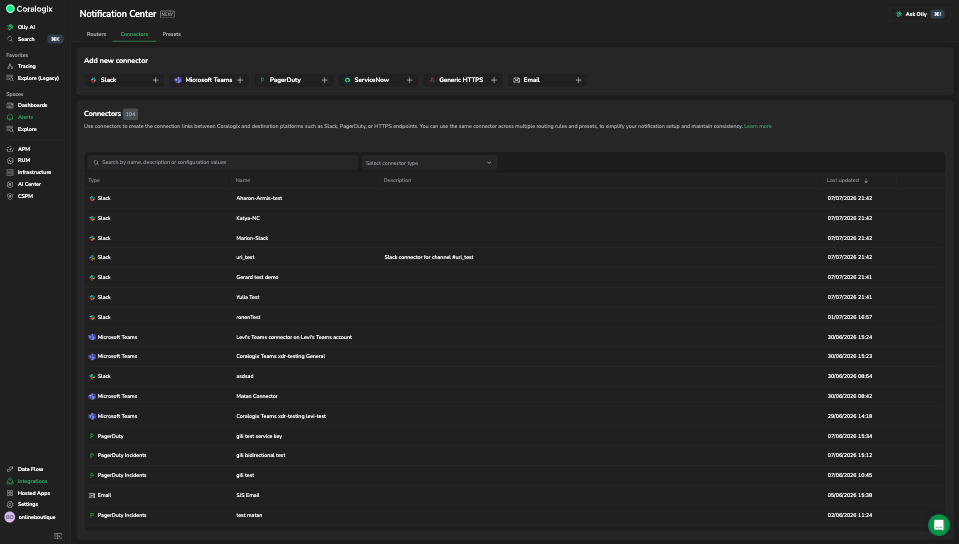The height and width of the screenshot is (544, 959).
Task: Click the plus icon for Generic HTTPS
Action: 494,80
